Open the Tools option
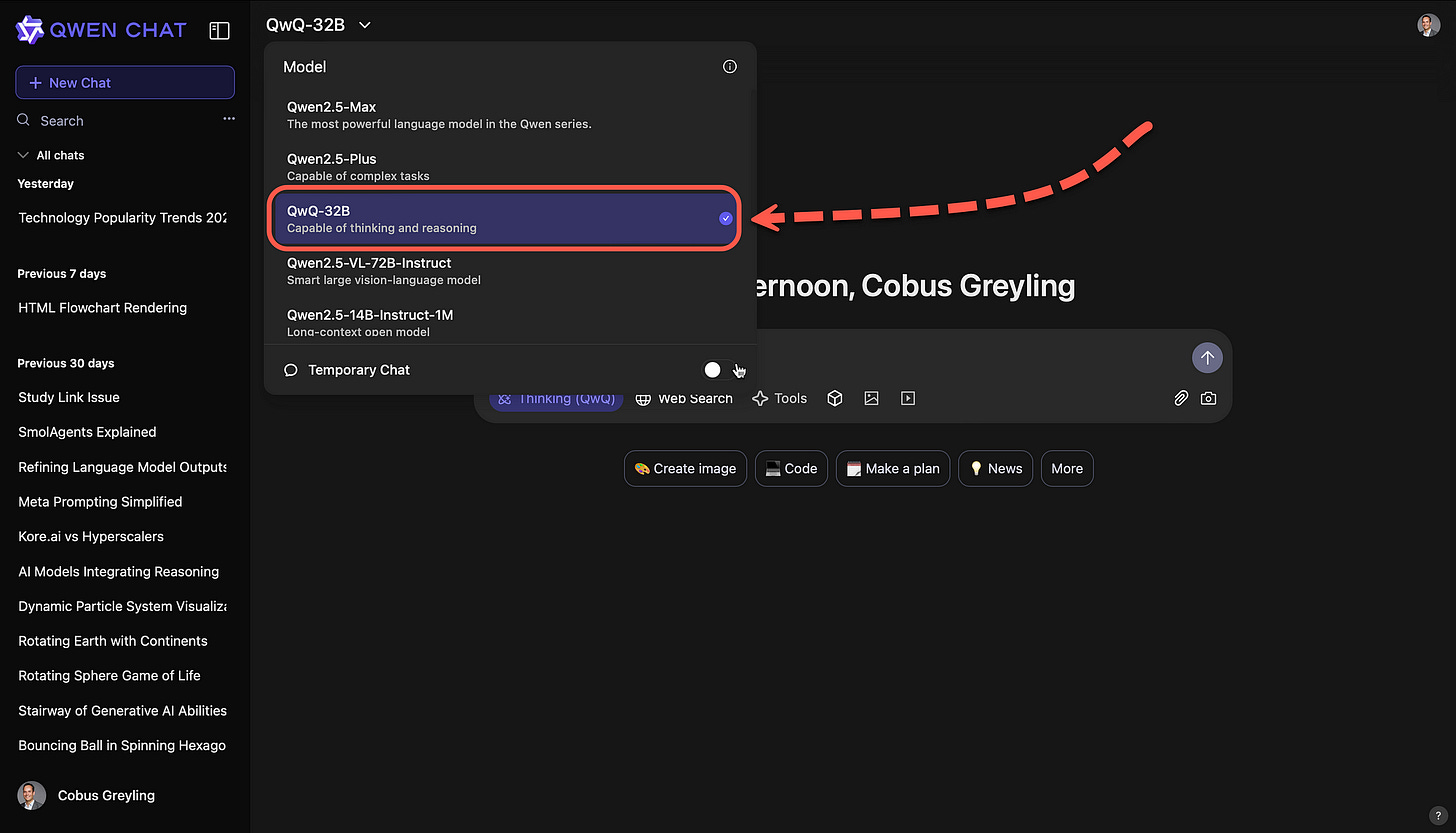The height and width of the screenshot is (833, 1456). [779, 398]
